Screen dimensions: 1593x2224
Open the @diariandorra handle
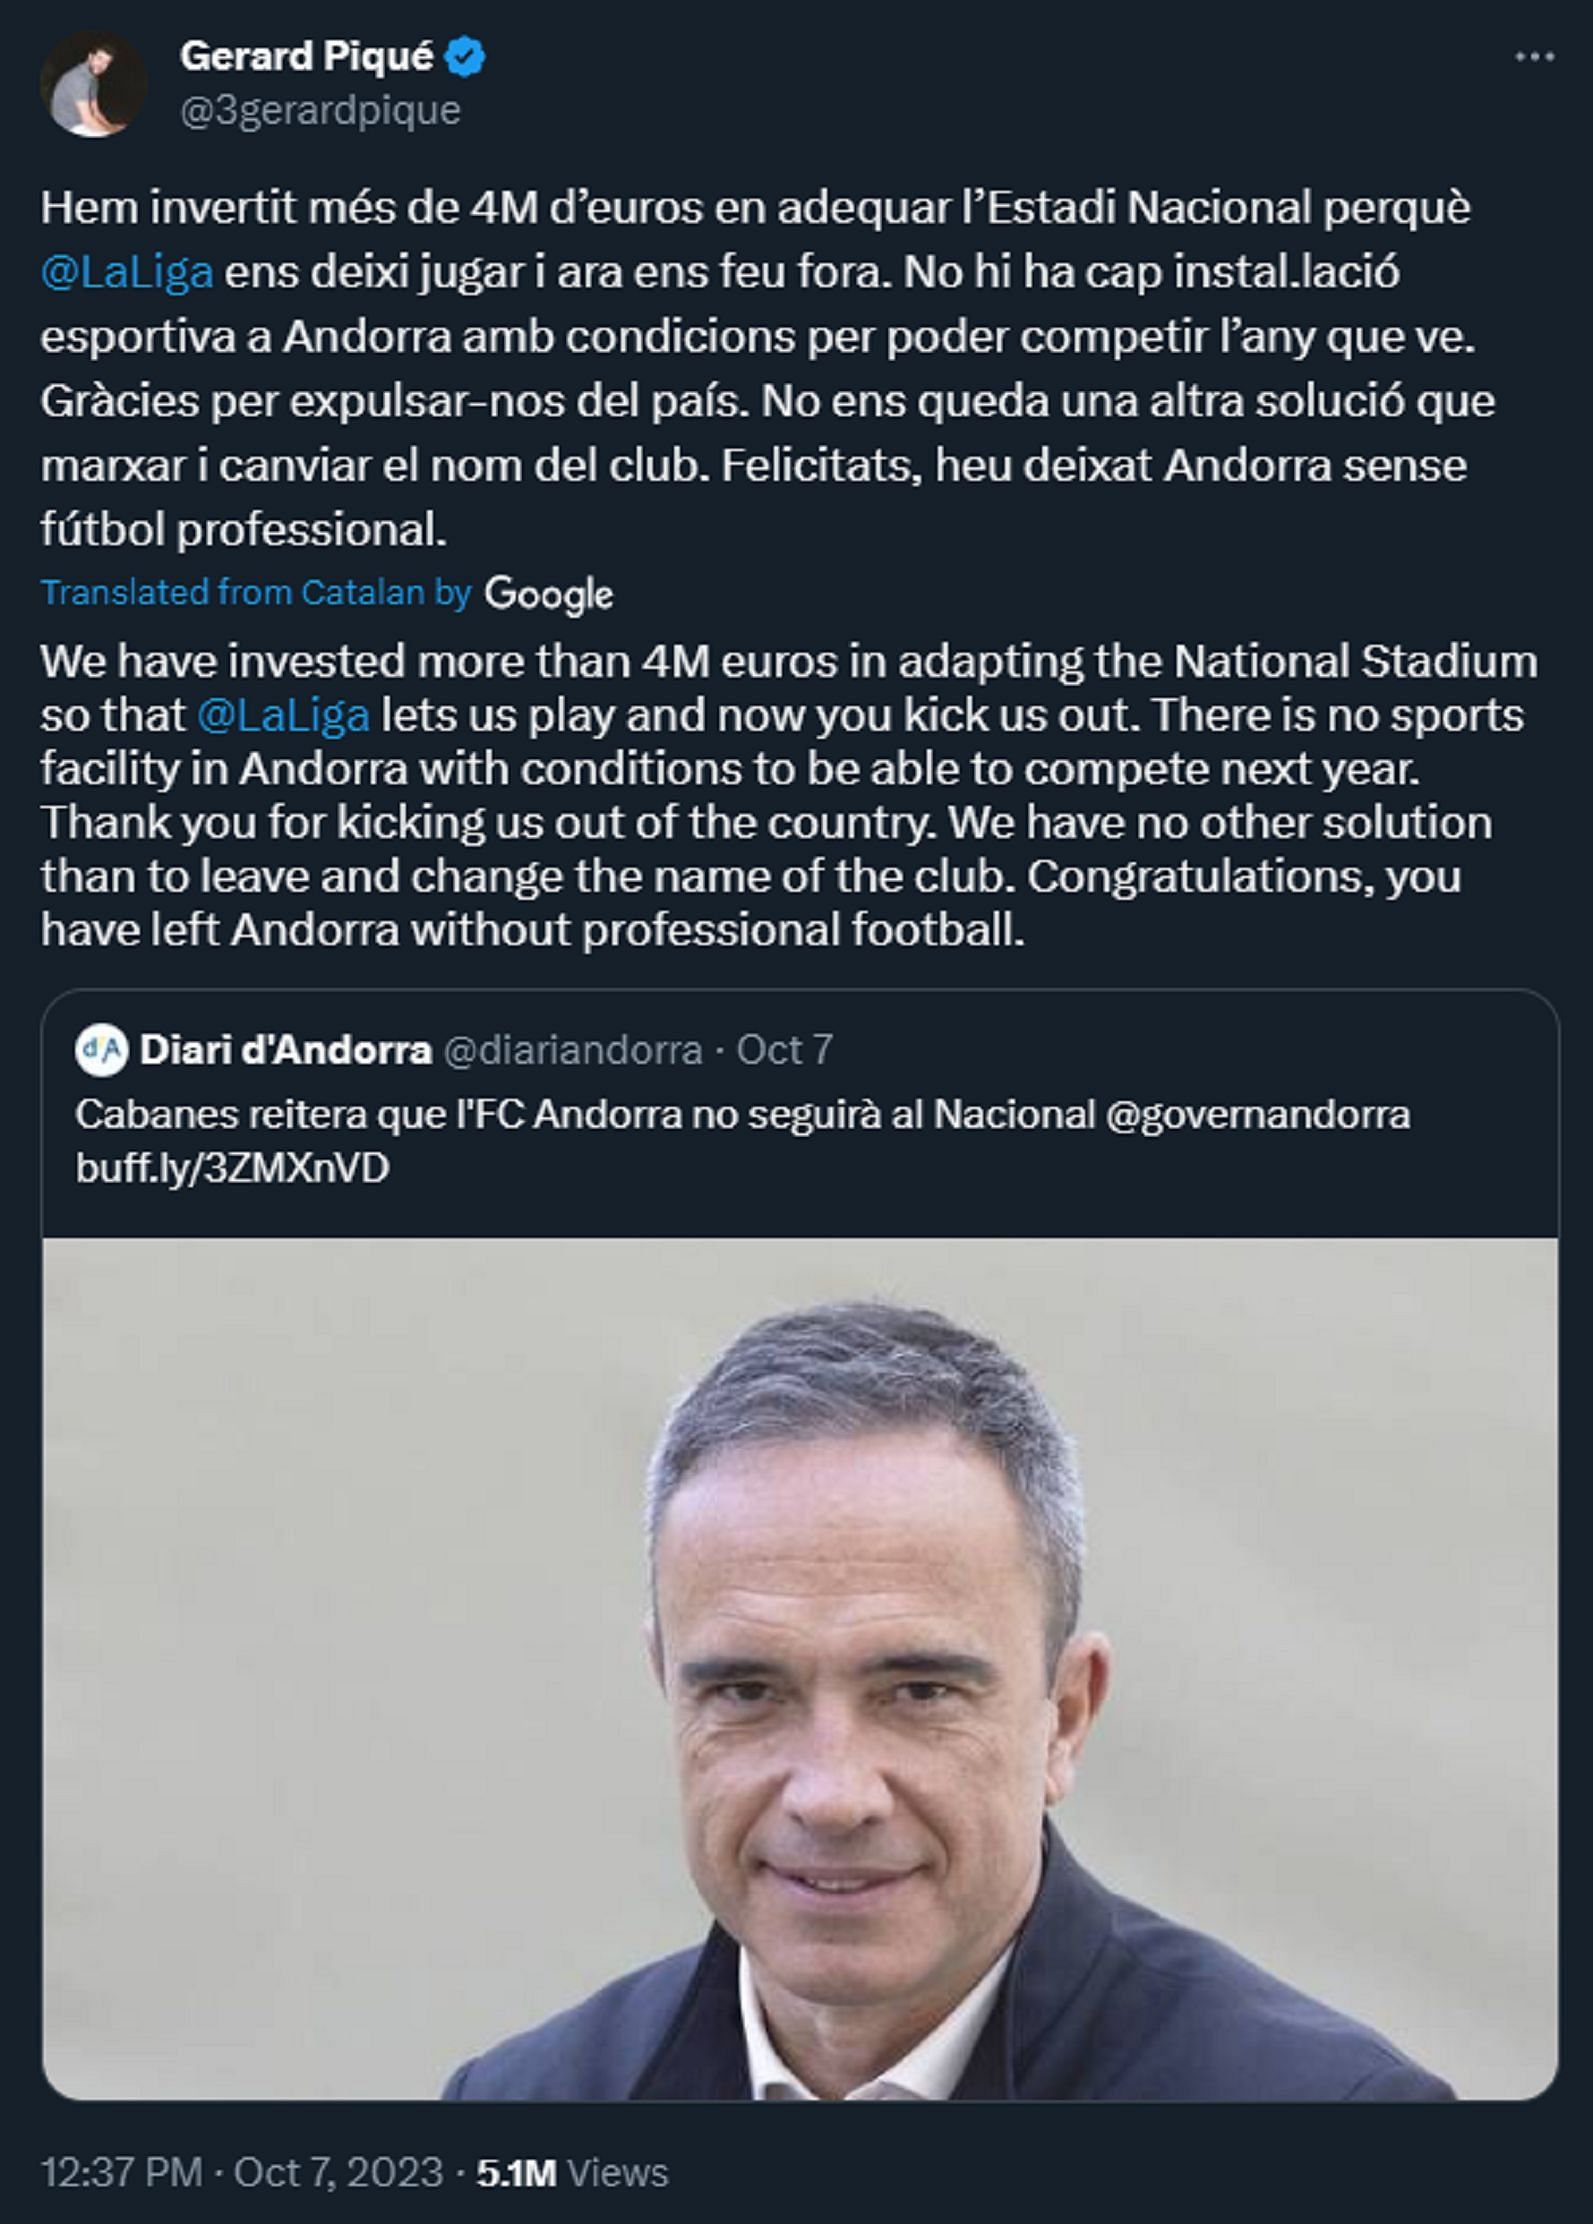[x=572, y=1050]
